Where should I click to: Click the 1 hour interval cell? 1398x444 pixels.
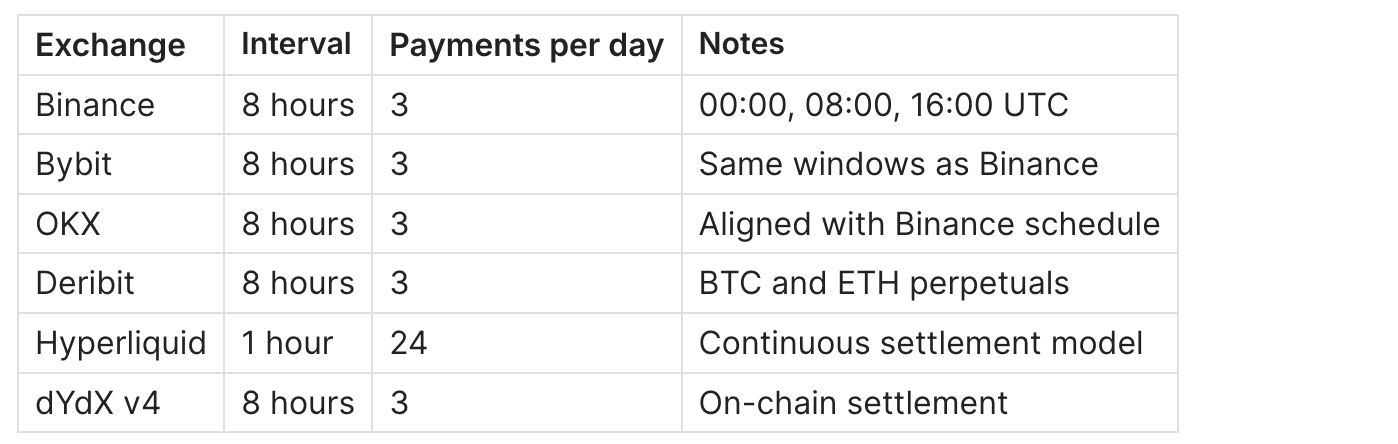pyautogui.click(x=287, y=343)
